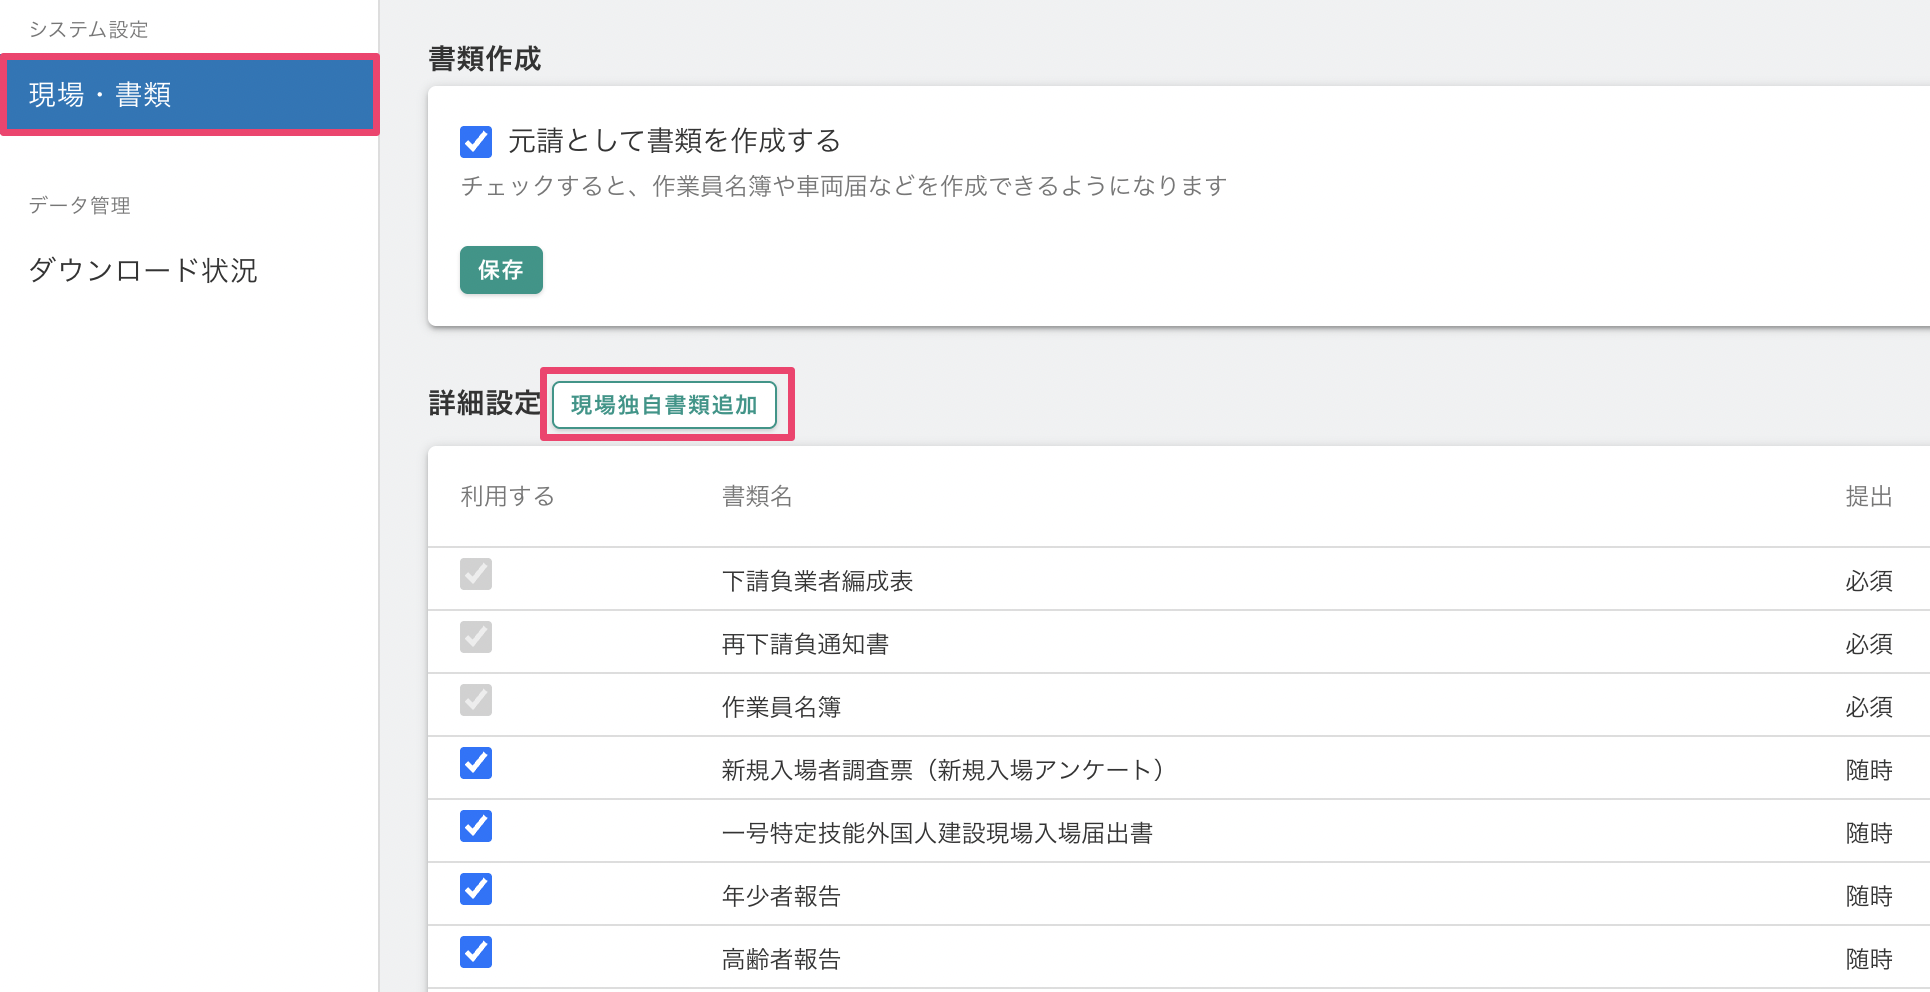Click the greyed checkbox for 下請負業者編成表

pos(476,574)
